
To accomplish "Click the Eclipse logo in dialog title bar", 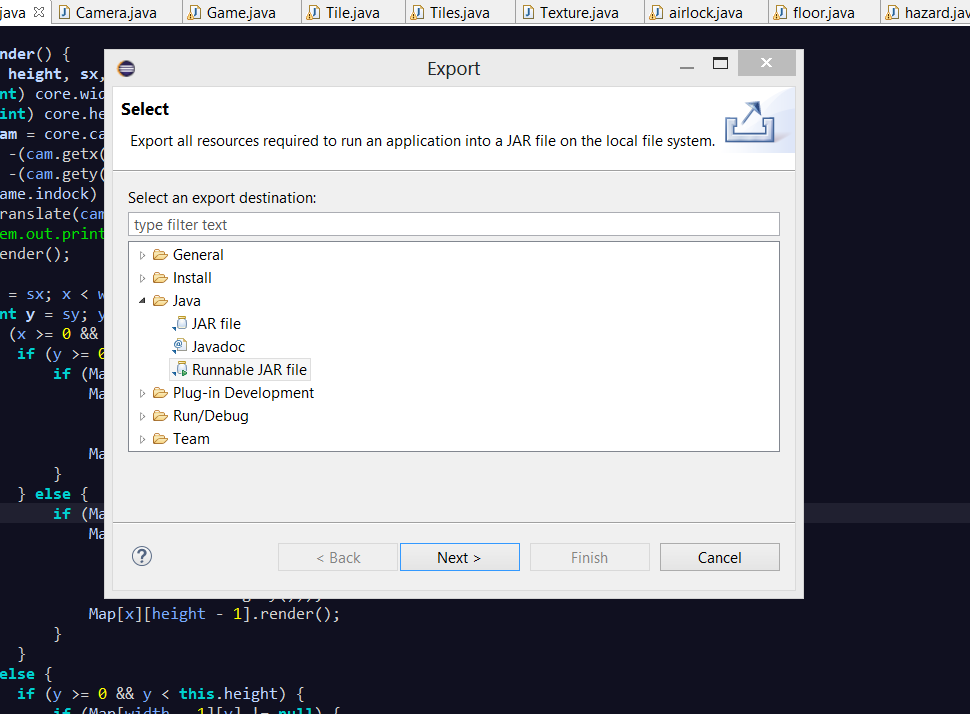I will click(x=127, y=68).
